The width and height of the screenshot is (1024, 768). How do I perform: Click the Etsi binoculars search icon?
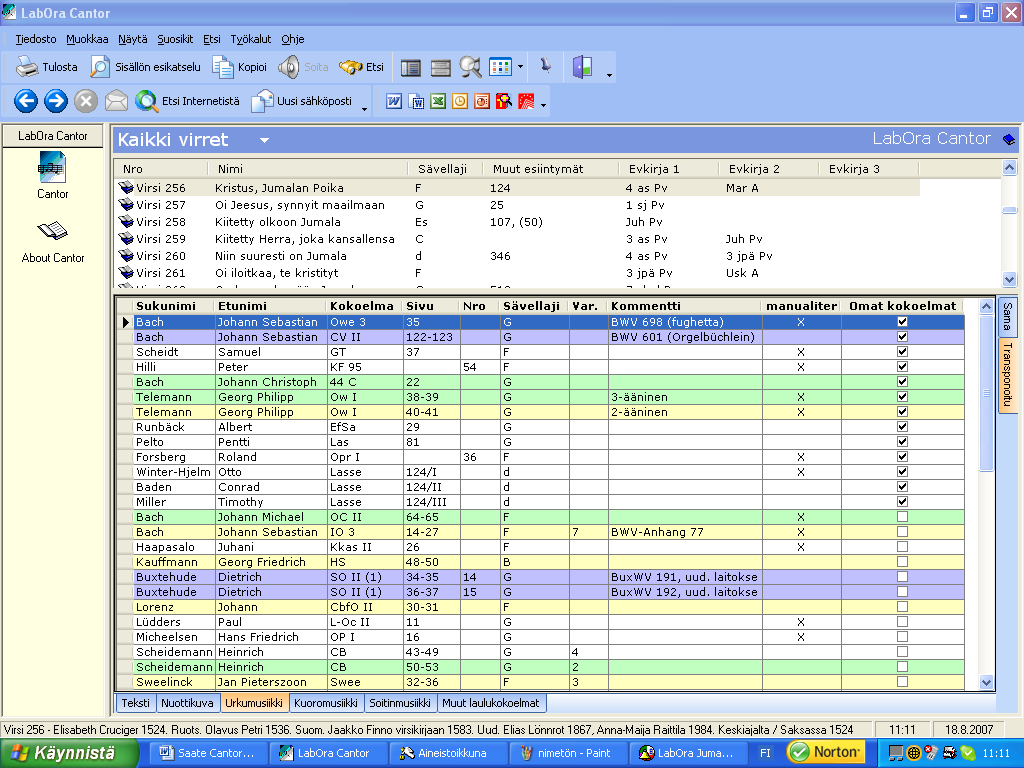point(351,67)
